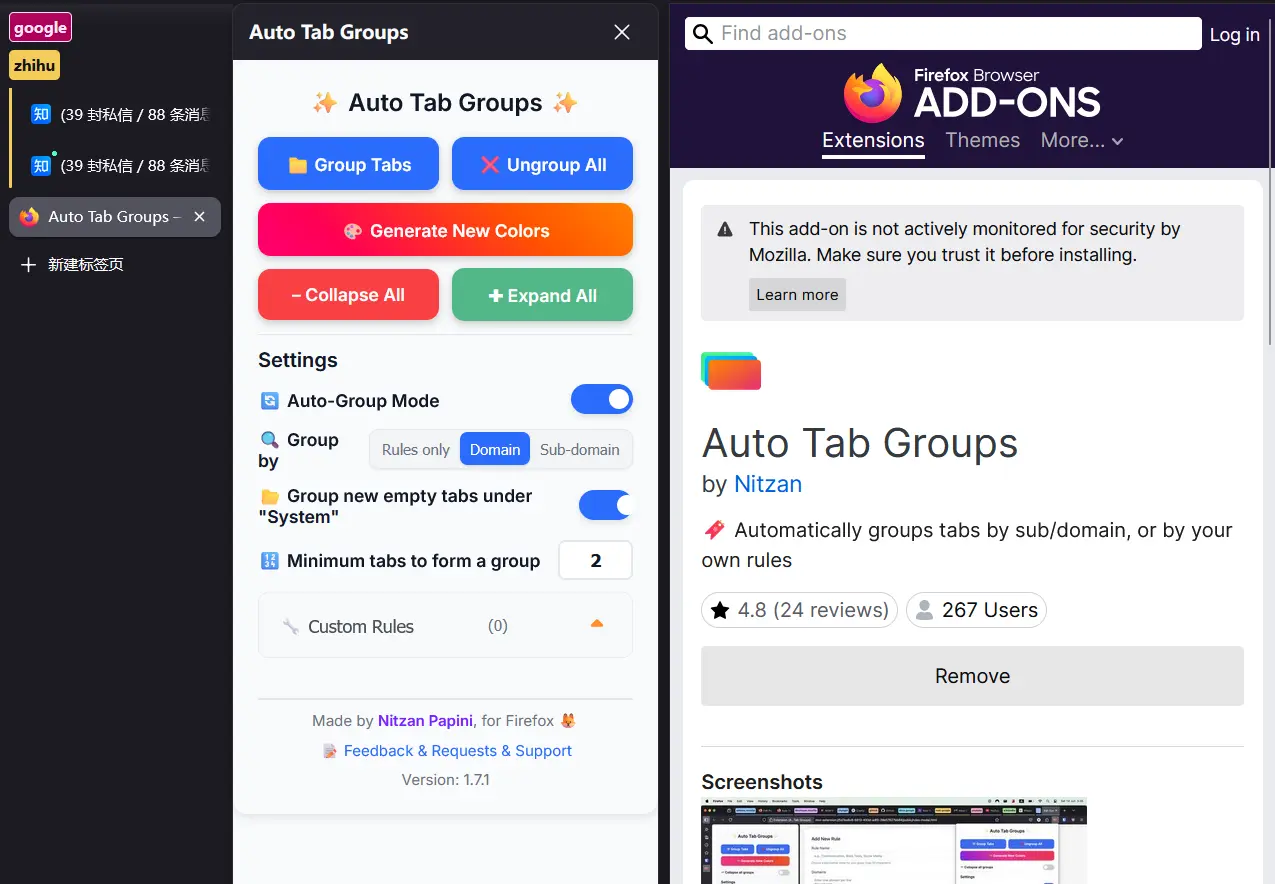Toggle Auto-Group Mode switch

click(x=602, y=400)
